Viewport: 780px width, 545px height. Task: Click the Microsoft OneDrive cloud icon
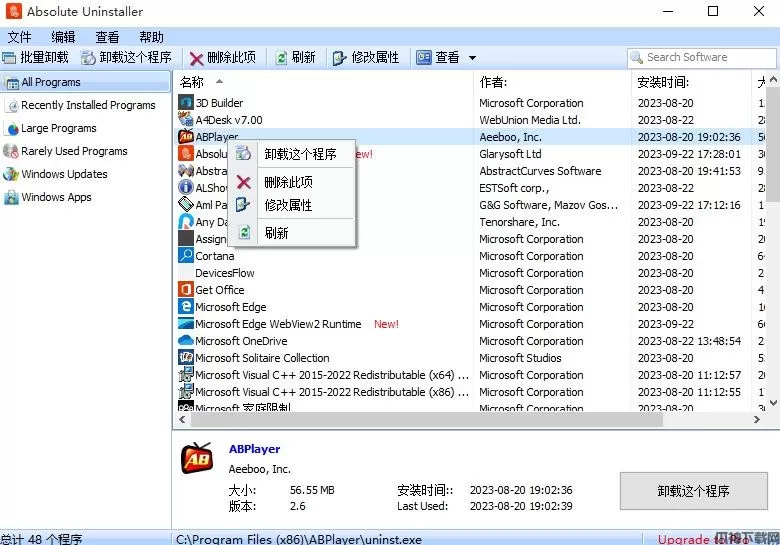186,341
